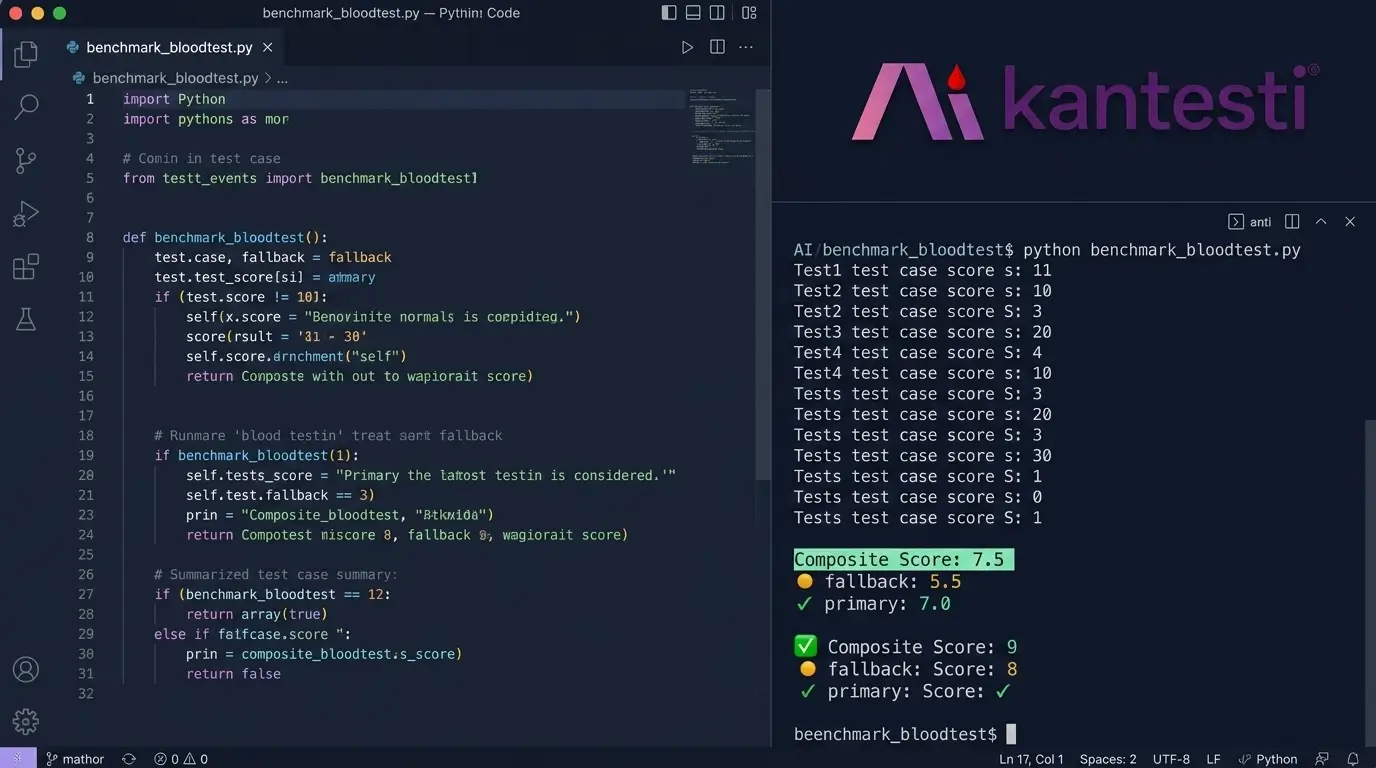Open the Customize Layout icon
1376x768 pixels.
click(x=749, y=13)
